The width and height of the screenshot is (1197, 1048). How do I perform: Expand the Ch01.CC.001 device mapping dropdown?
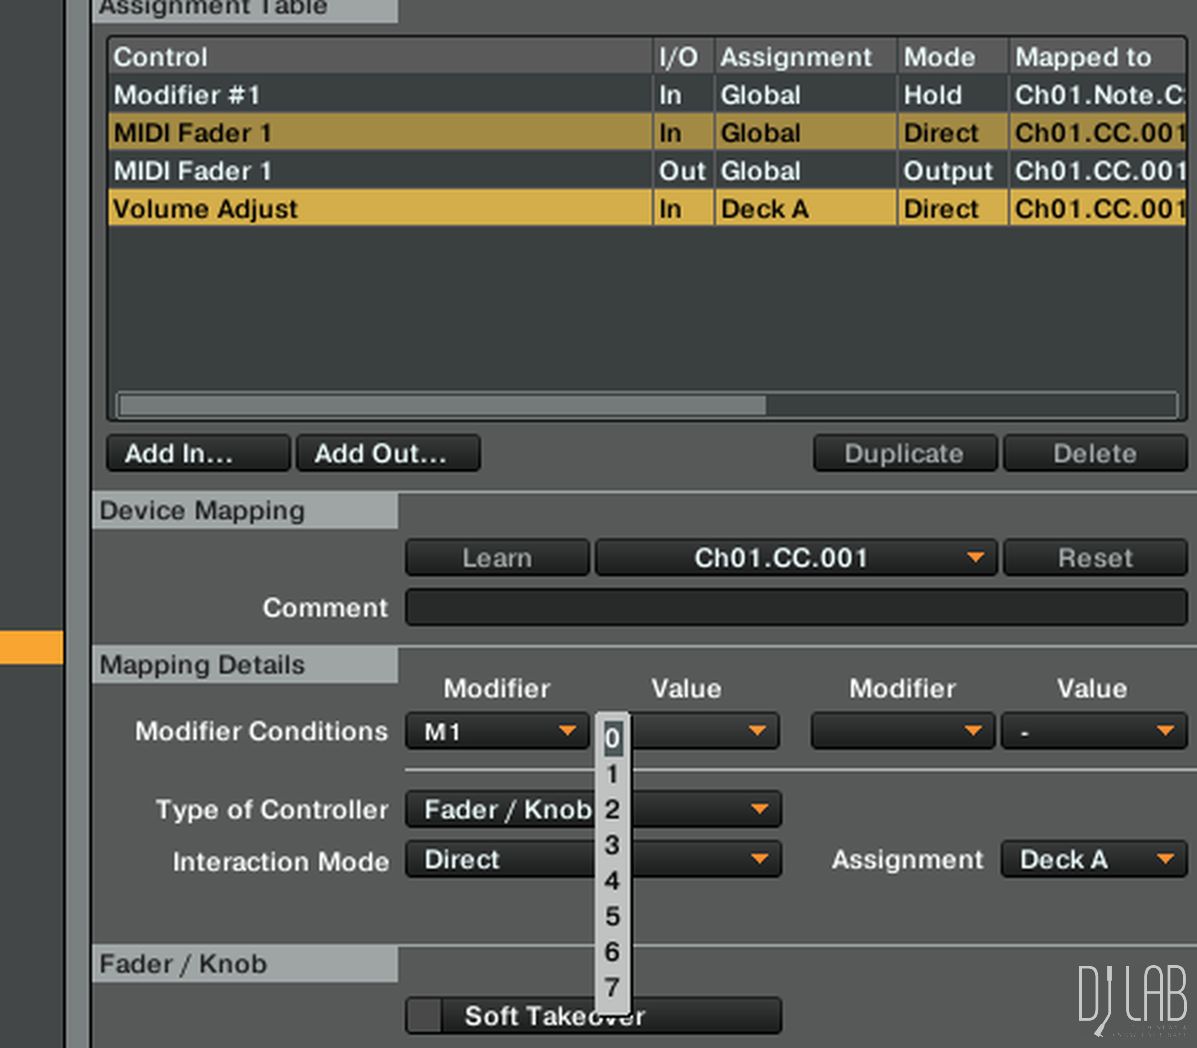(x=796, y=558)
